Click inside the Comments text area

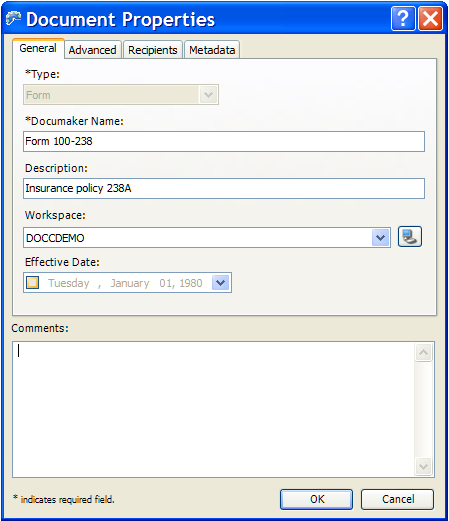(213, 409)
